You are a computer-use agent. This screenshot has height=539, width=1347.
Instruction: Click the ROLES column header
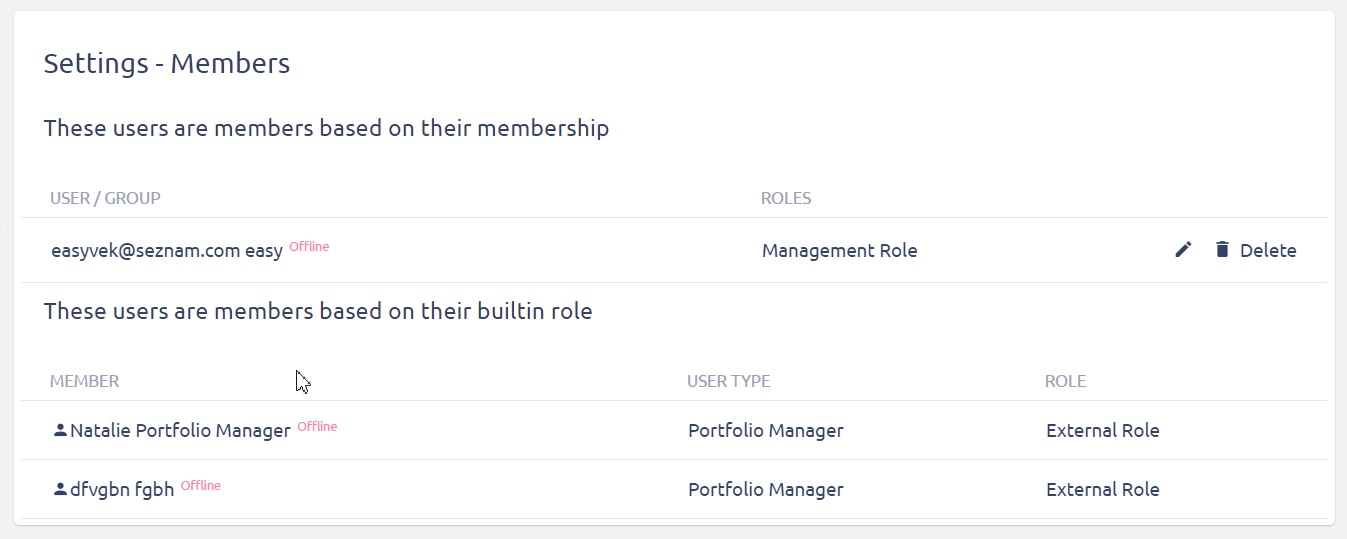(x=786, y=198)
